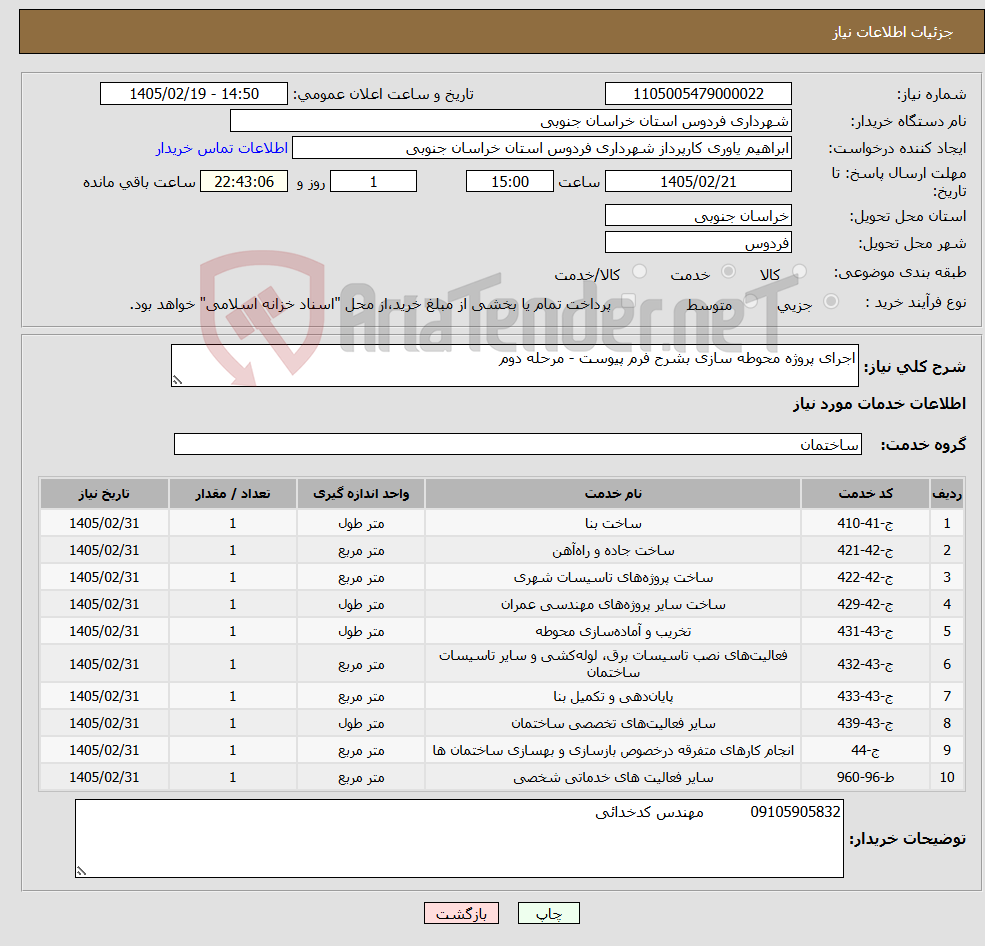Click the جزئیات اطلاعات نیاز page header
985x946 pixels.
[892, 32]
